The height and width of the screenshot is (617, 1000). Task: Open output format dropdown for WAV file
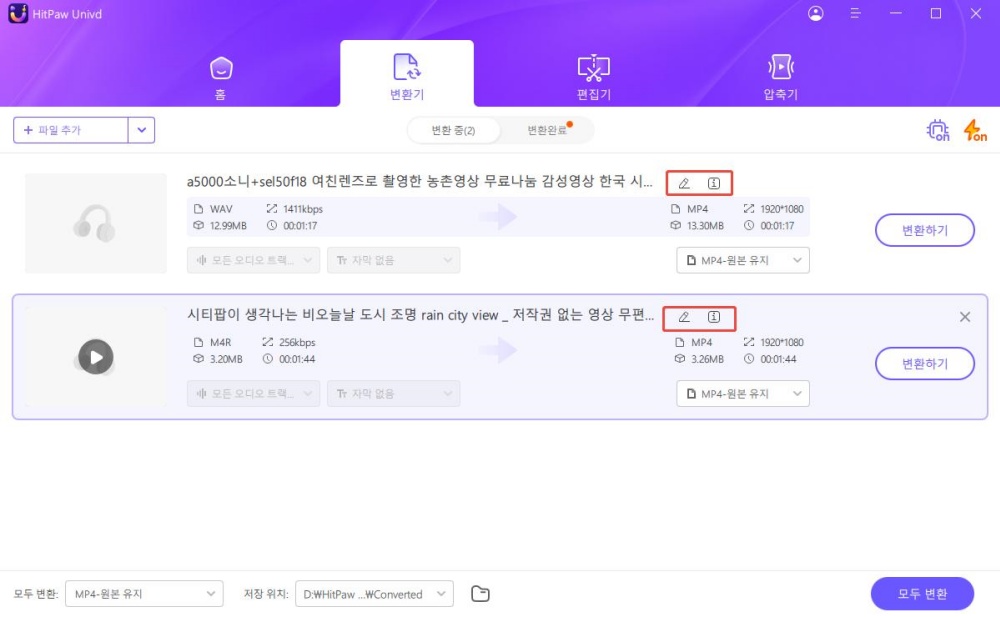(743, 260)
